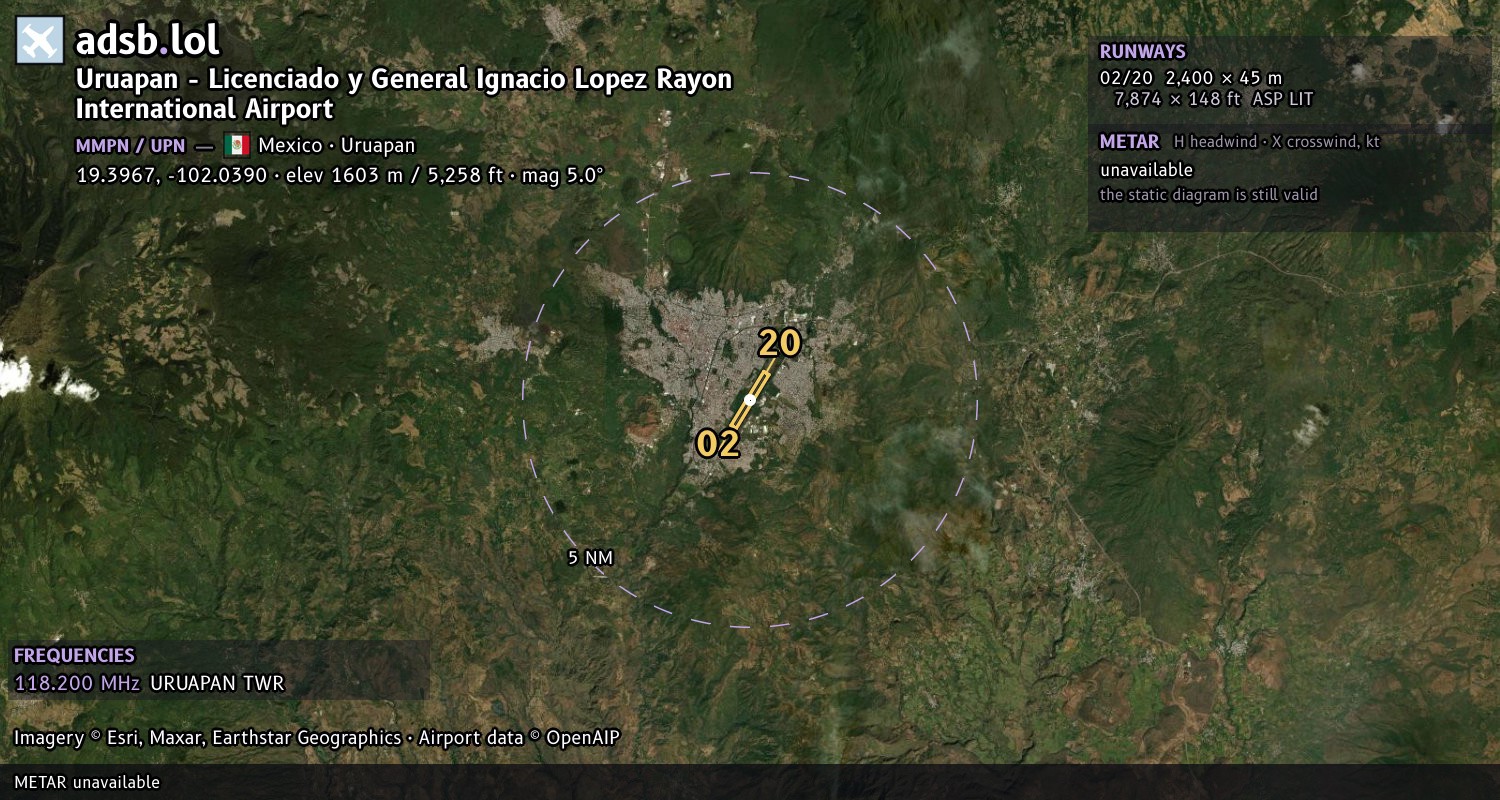Click the "7,874 × 148 ft ASP LIT" line
This screenshot has height=800, width=1500.
(1213, 99)
